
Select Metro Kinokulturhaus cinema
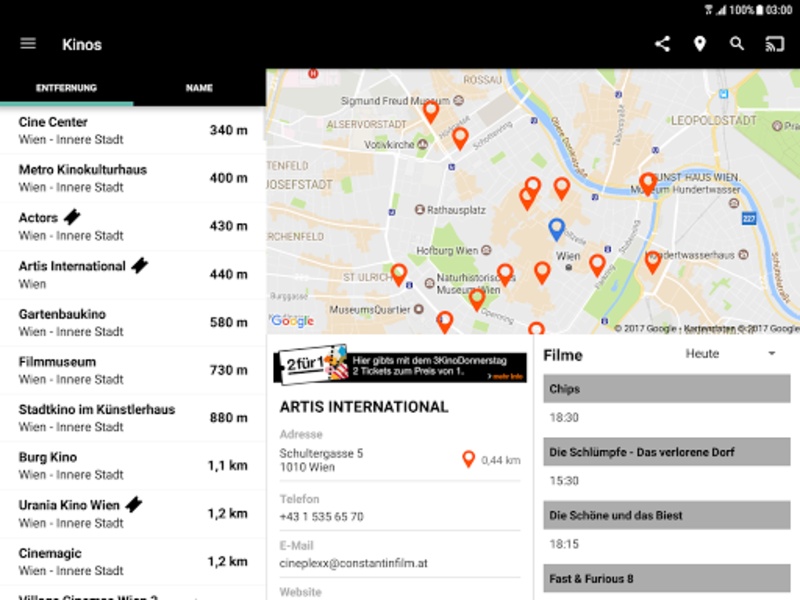(x=133, y=178)
